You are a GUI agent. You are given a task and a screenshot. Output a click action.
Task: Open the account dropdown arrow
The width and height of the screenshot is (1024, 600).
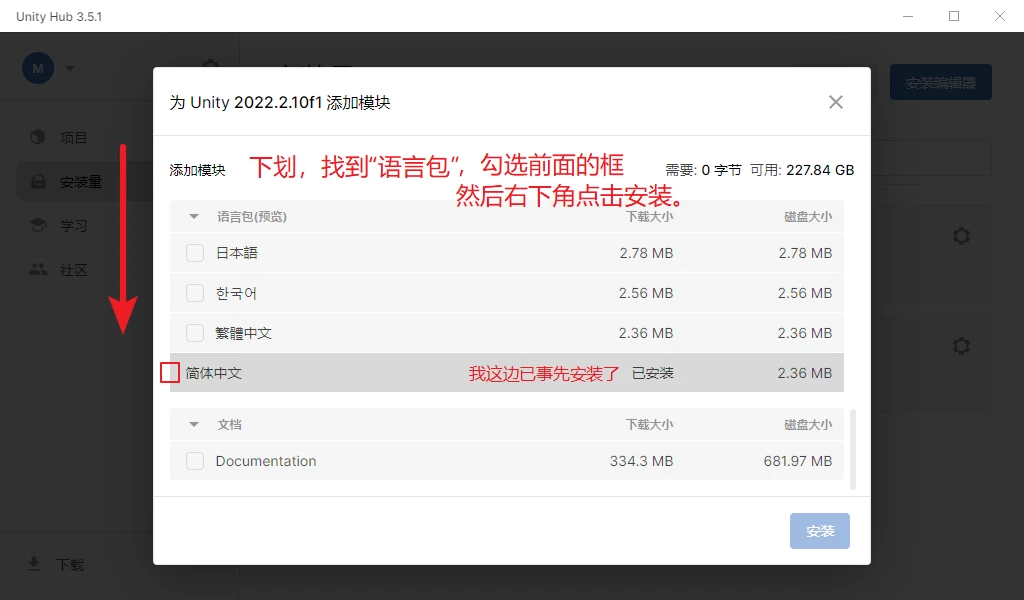[69, 68]
